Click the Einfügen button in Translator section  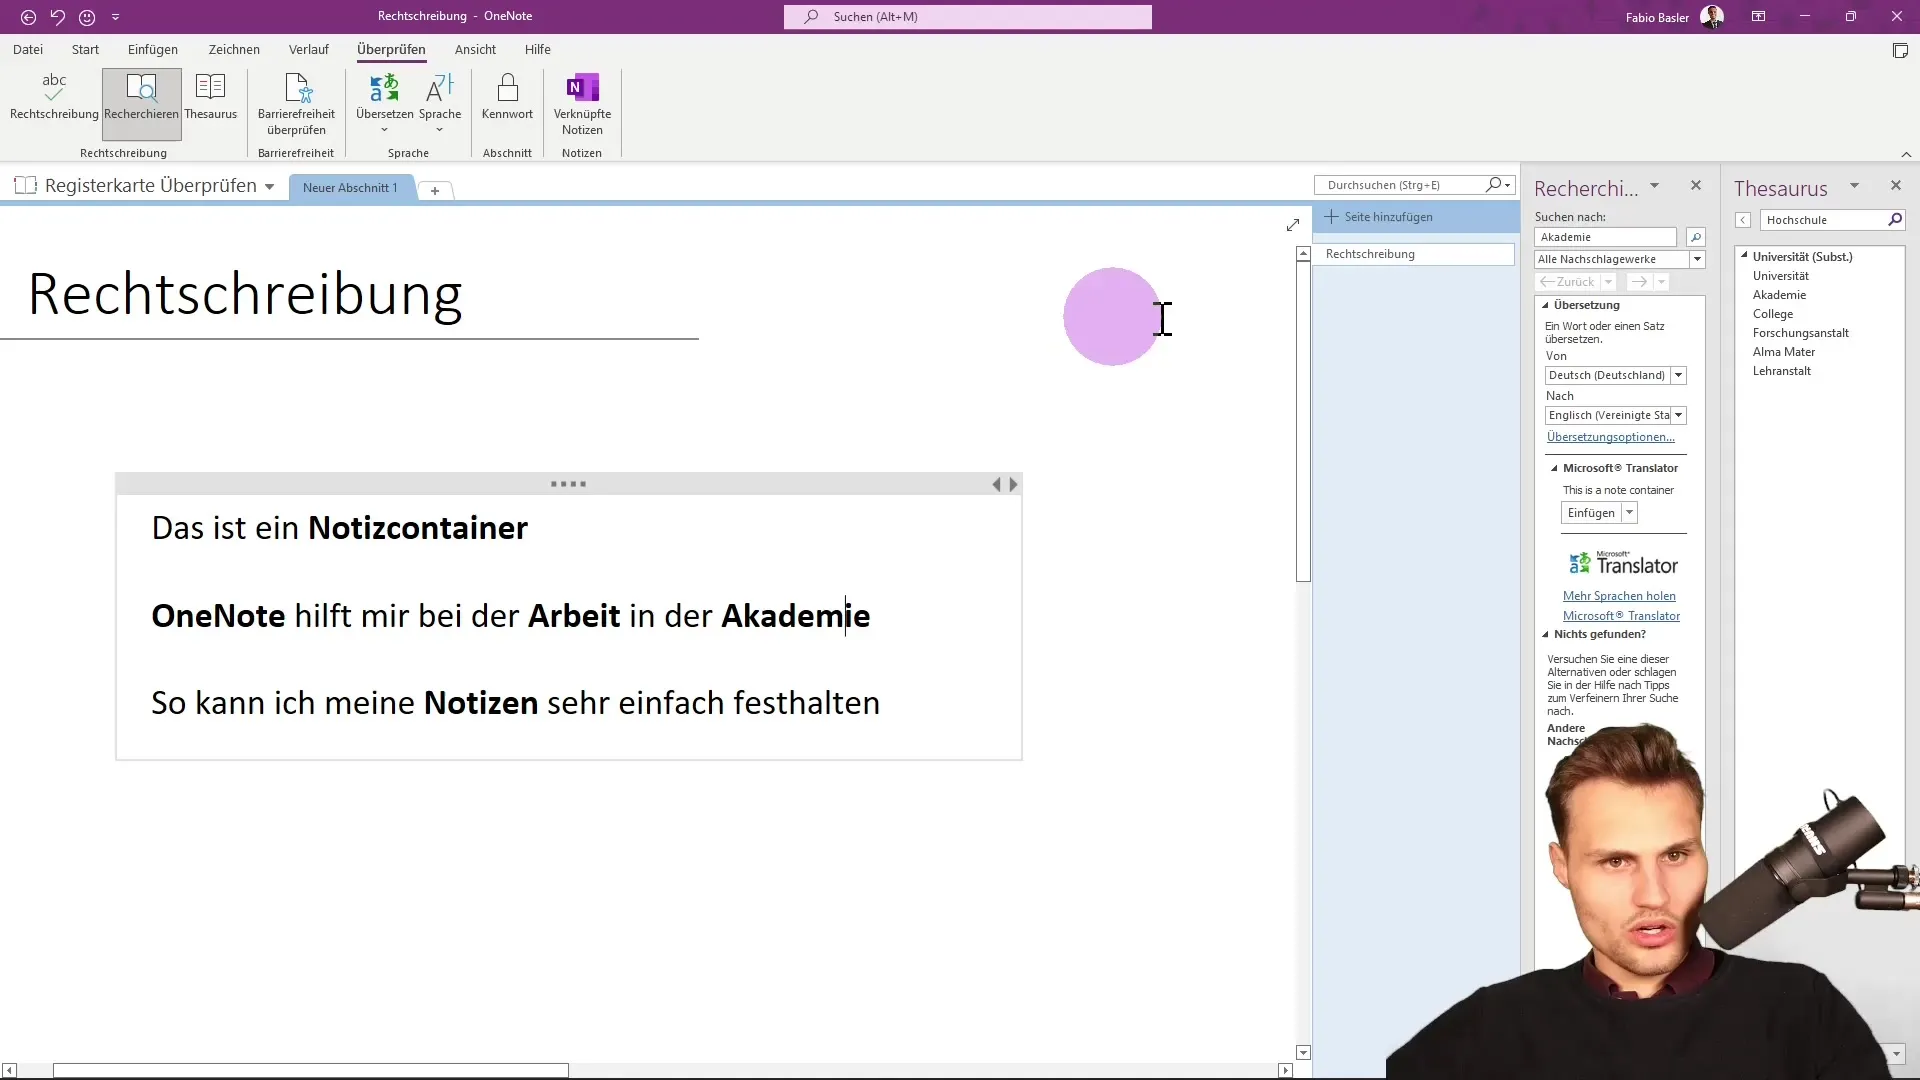click(x=1590, y=512)
